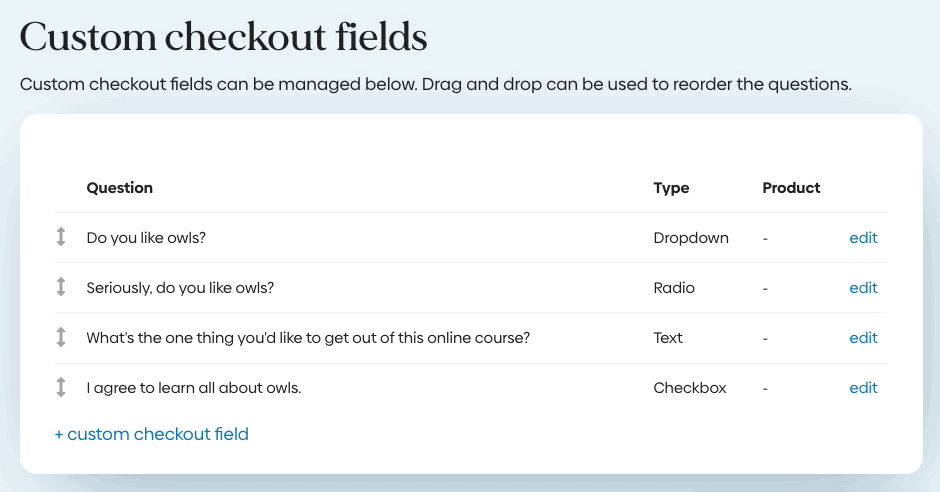
Task: Click the Type column header
Action: coord(671,188)
